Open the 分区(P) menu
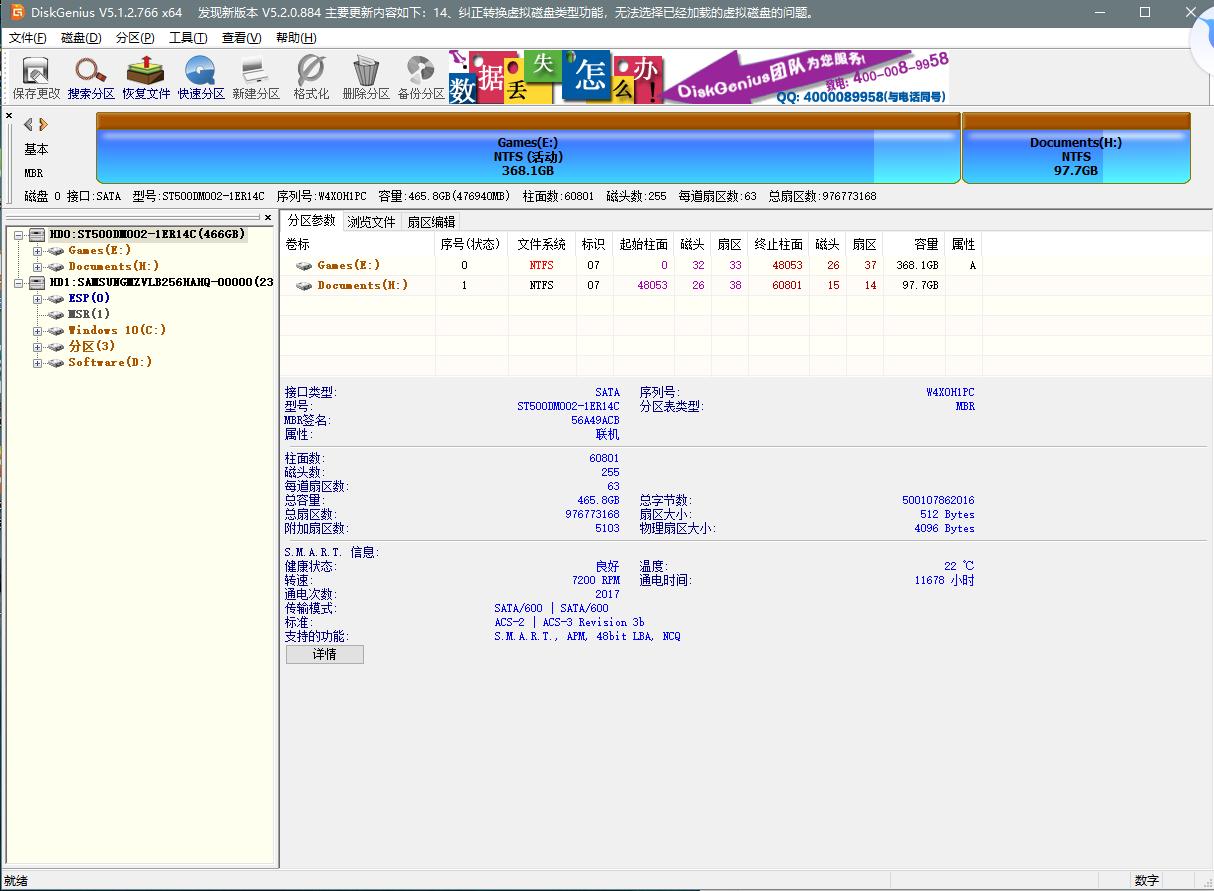1214x891 pixels. 135,38
